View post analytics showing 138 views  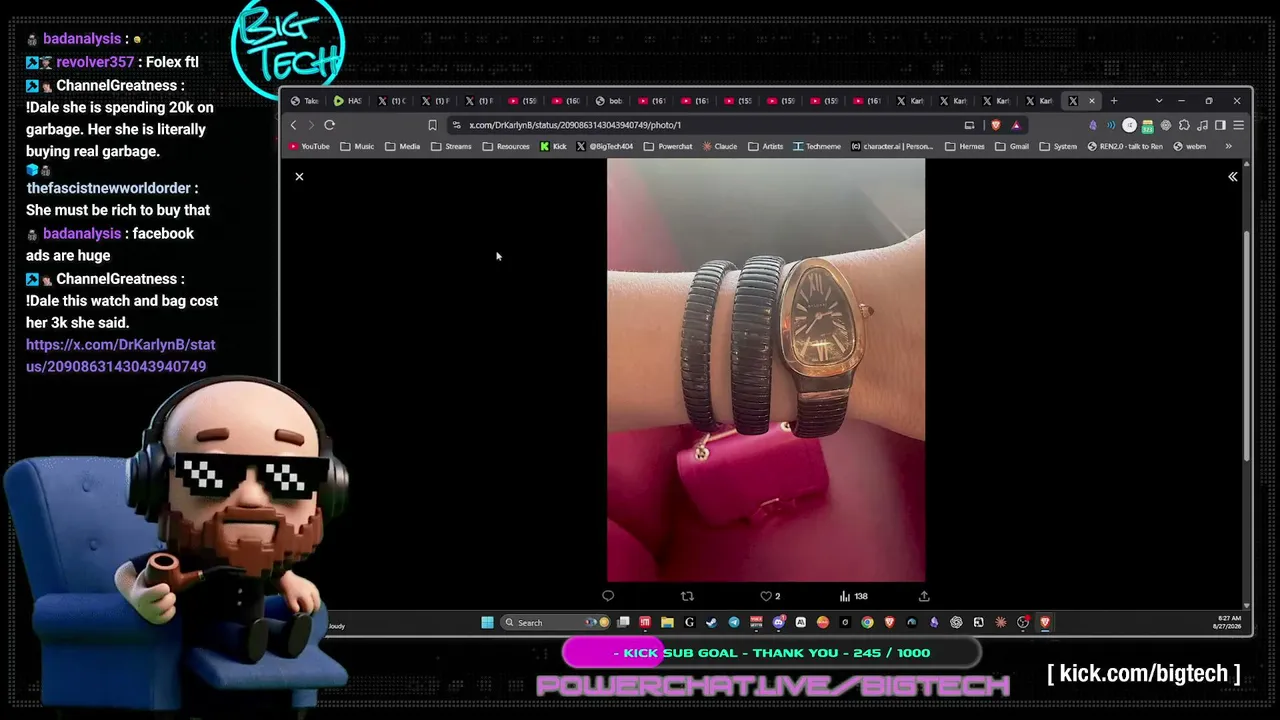click(853, 596)
